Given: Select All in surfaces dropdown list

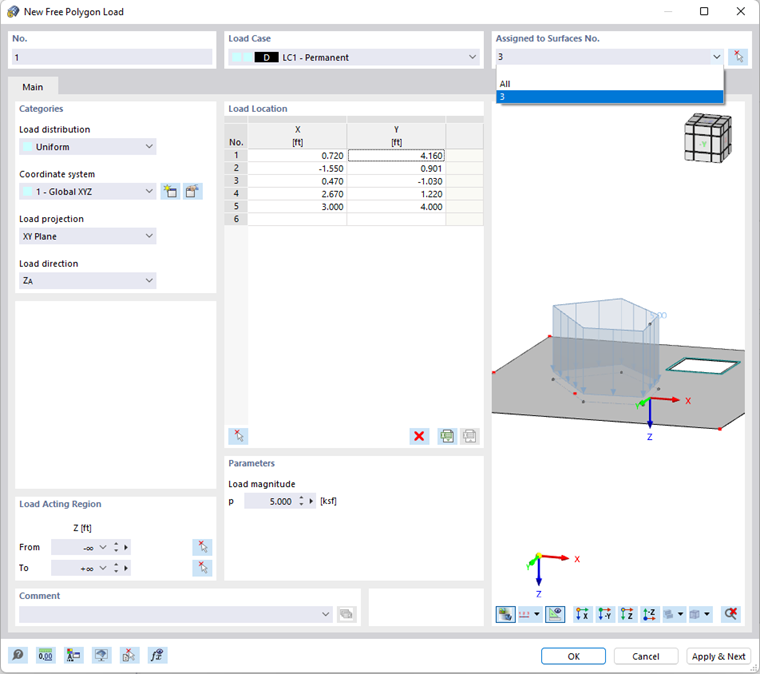Looking at the screenshot, I should point(609,84).
